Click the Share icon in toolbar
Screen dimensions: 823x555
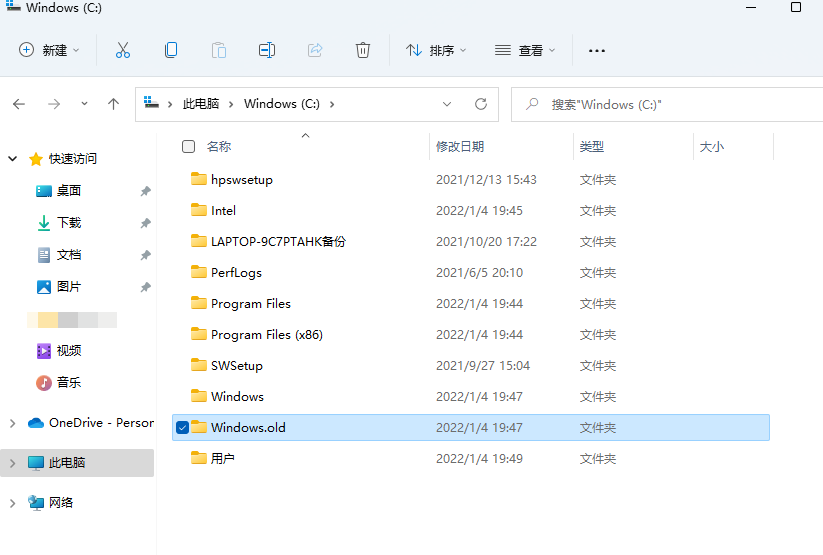pyautogui.click(x=315, y=50)
